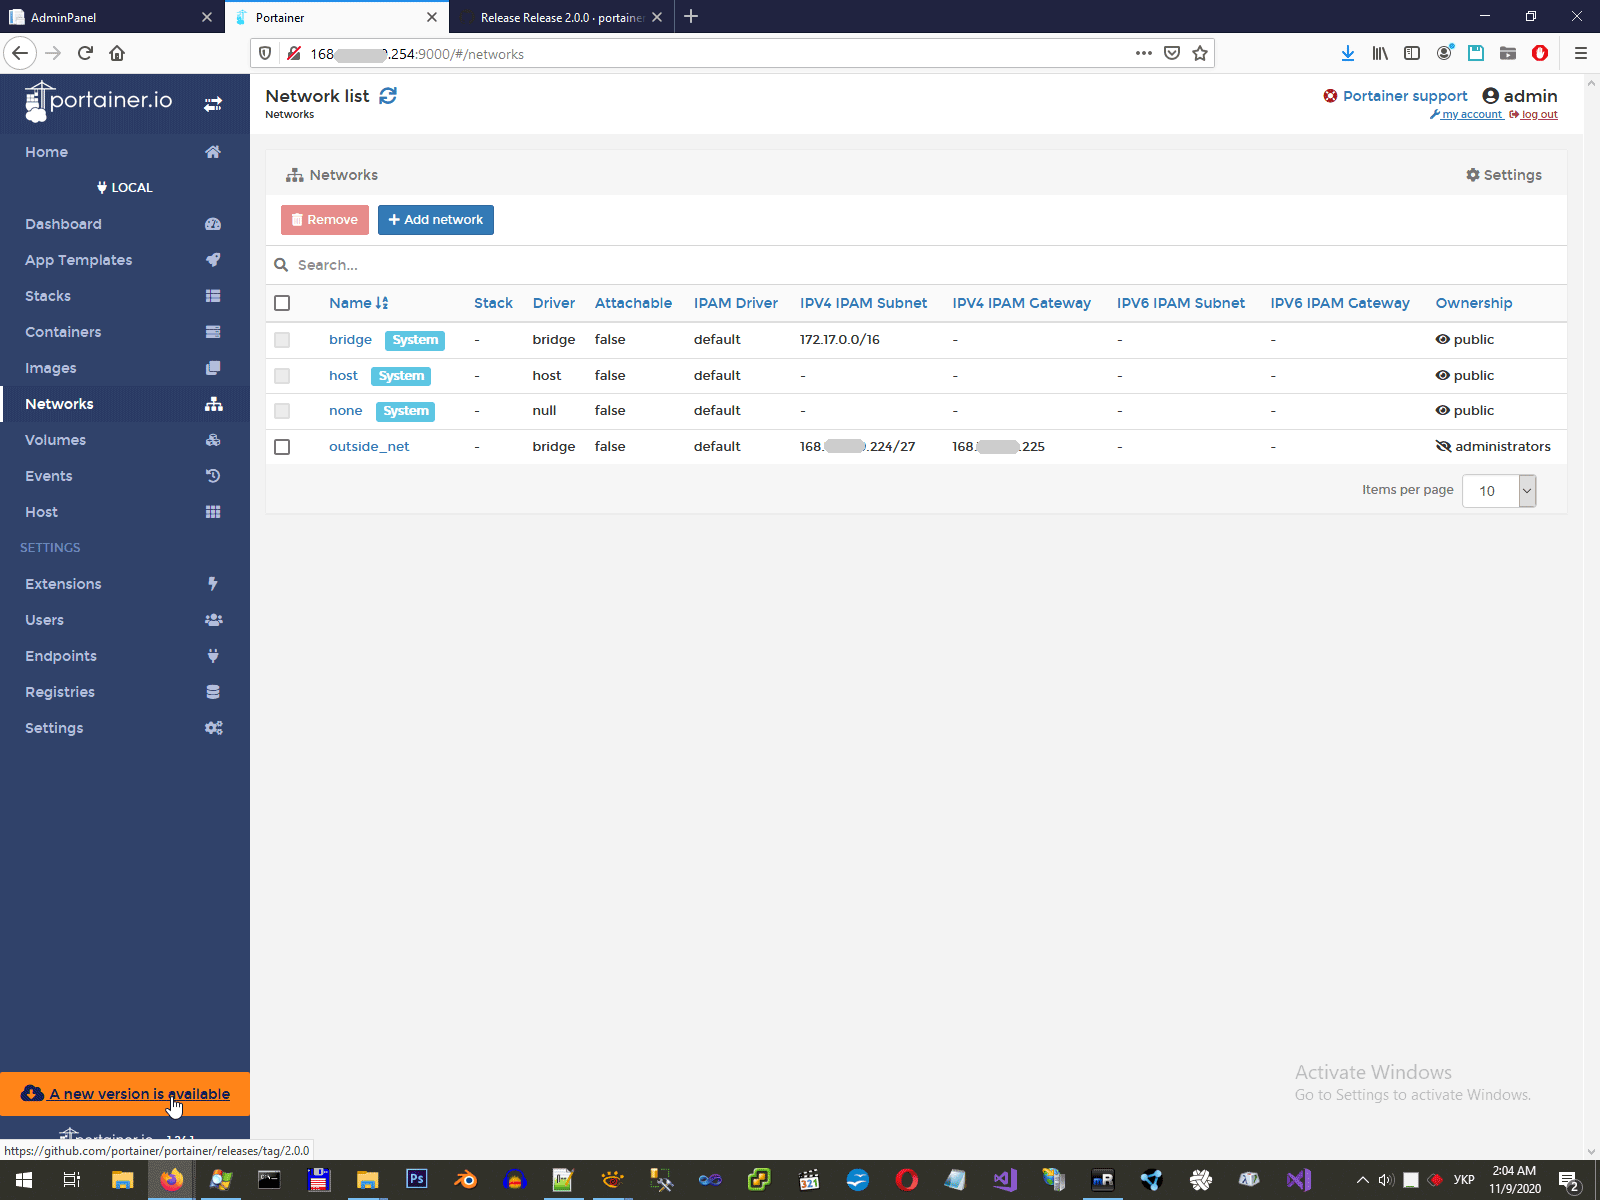Click the Windows Start button
Viewport: 1600px width, 1200px height.
click(24, 1180)
